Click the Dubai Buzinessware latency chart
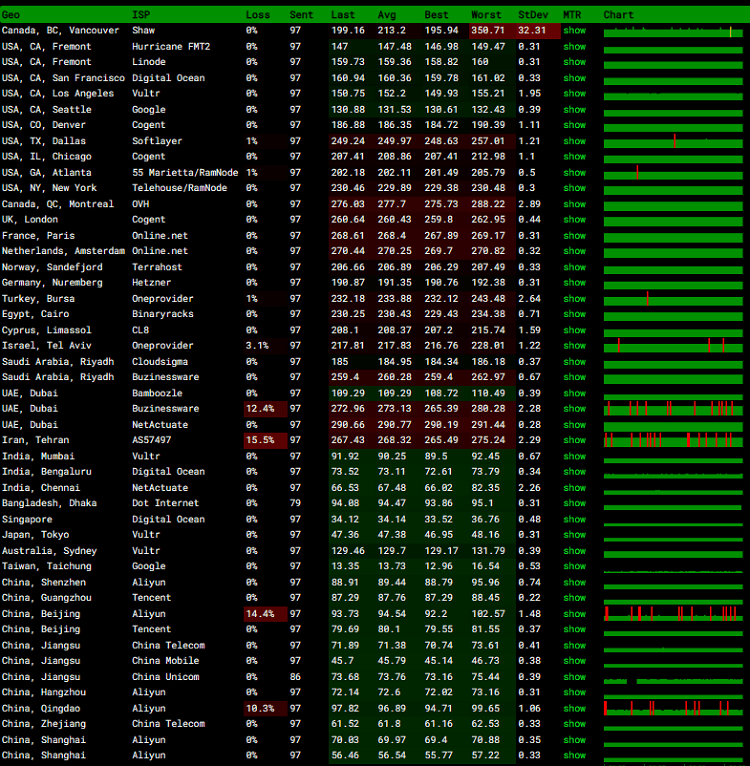Image resolution: width=750 pixels, height=766 pixels. tap(673, 409)
